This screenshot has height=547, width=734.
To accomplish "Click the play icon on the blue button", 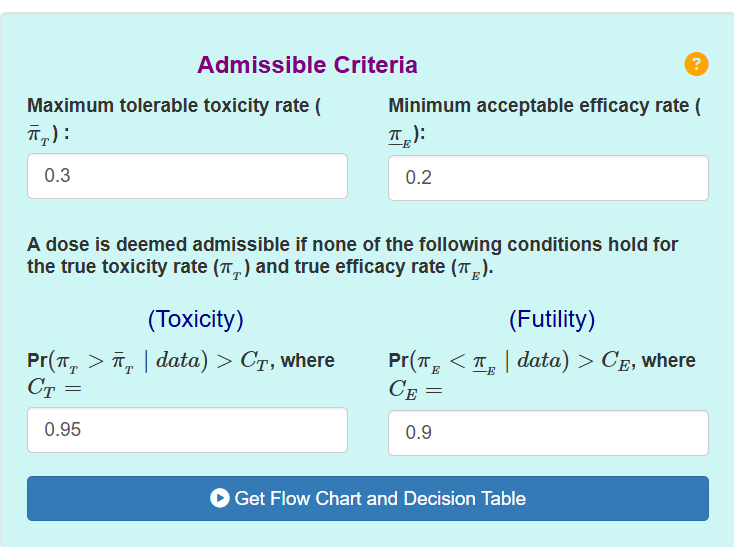I will click(220, 498).
